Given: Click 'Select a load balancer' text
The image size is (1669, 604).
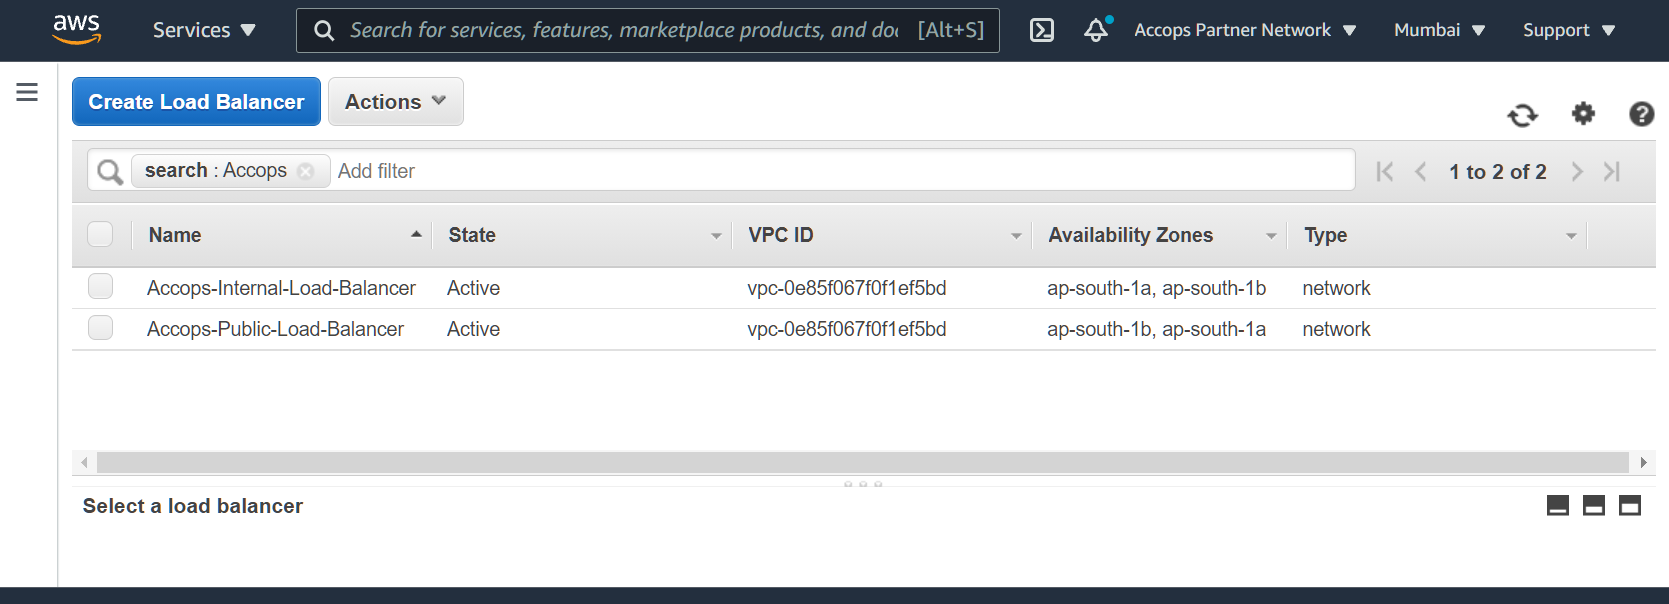Looking at the screenshot, I should point(192,506).
